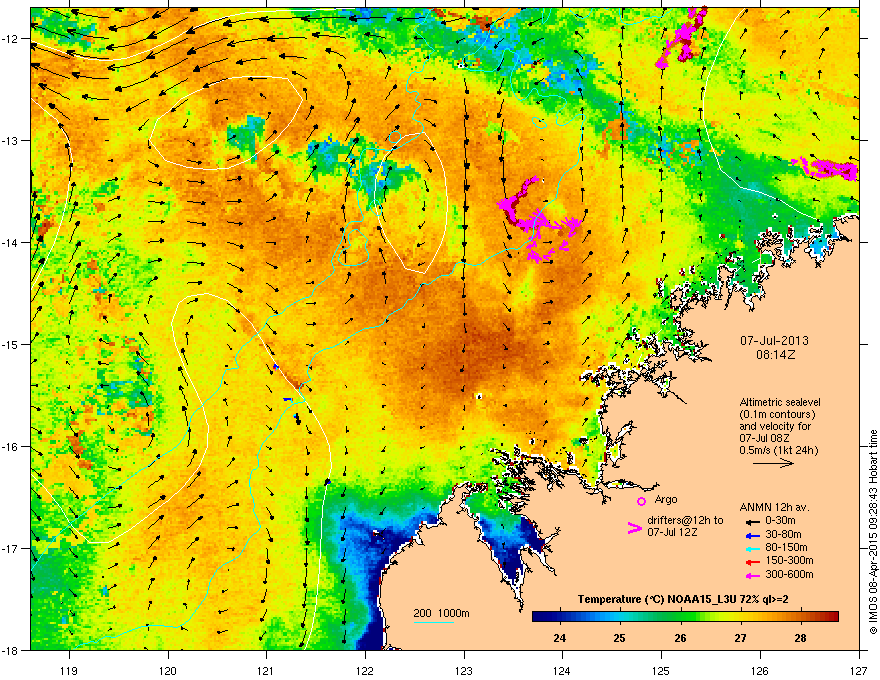Click latitude axis label -17

point(10,548)
